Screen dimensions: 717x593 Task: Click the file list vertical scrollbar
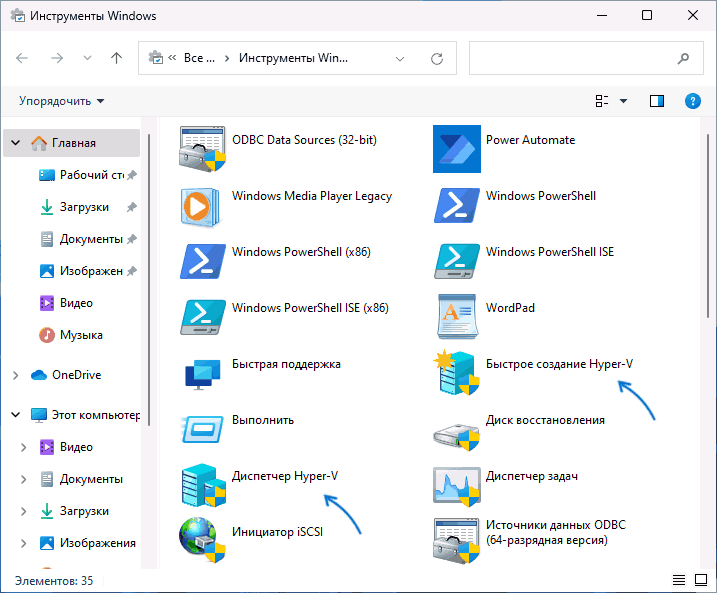(708, 226)
